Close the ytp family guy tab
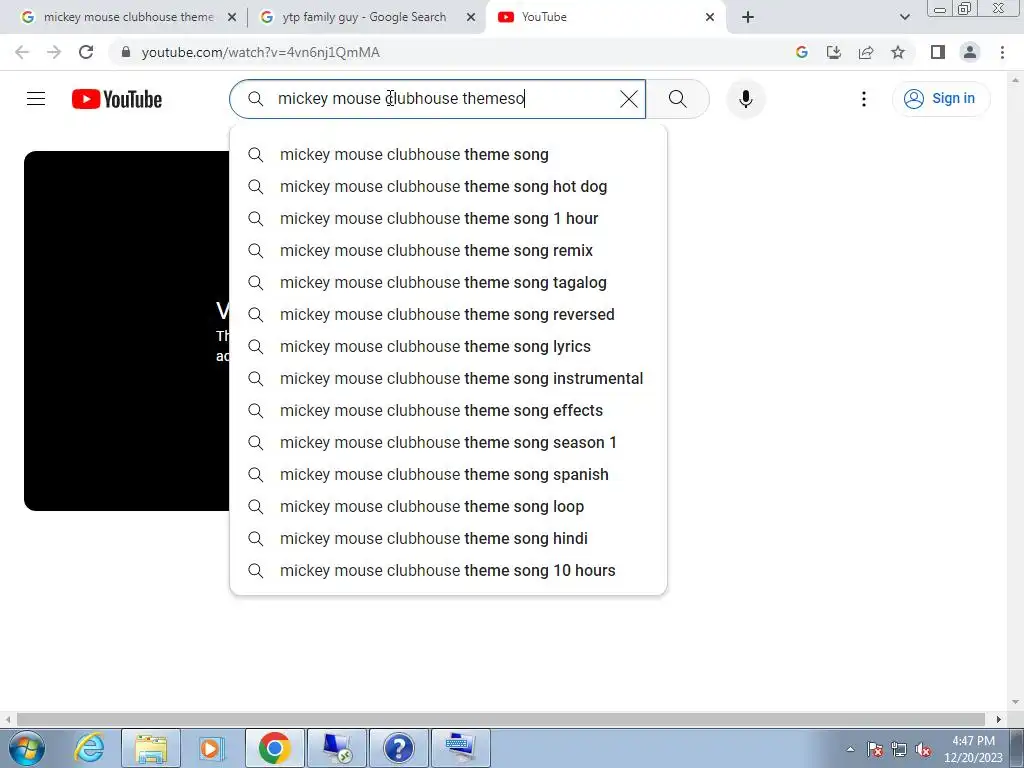The image size is (1024, 768). click(470, 17)
